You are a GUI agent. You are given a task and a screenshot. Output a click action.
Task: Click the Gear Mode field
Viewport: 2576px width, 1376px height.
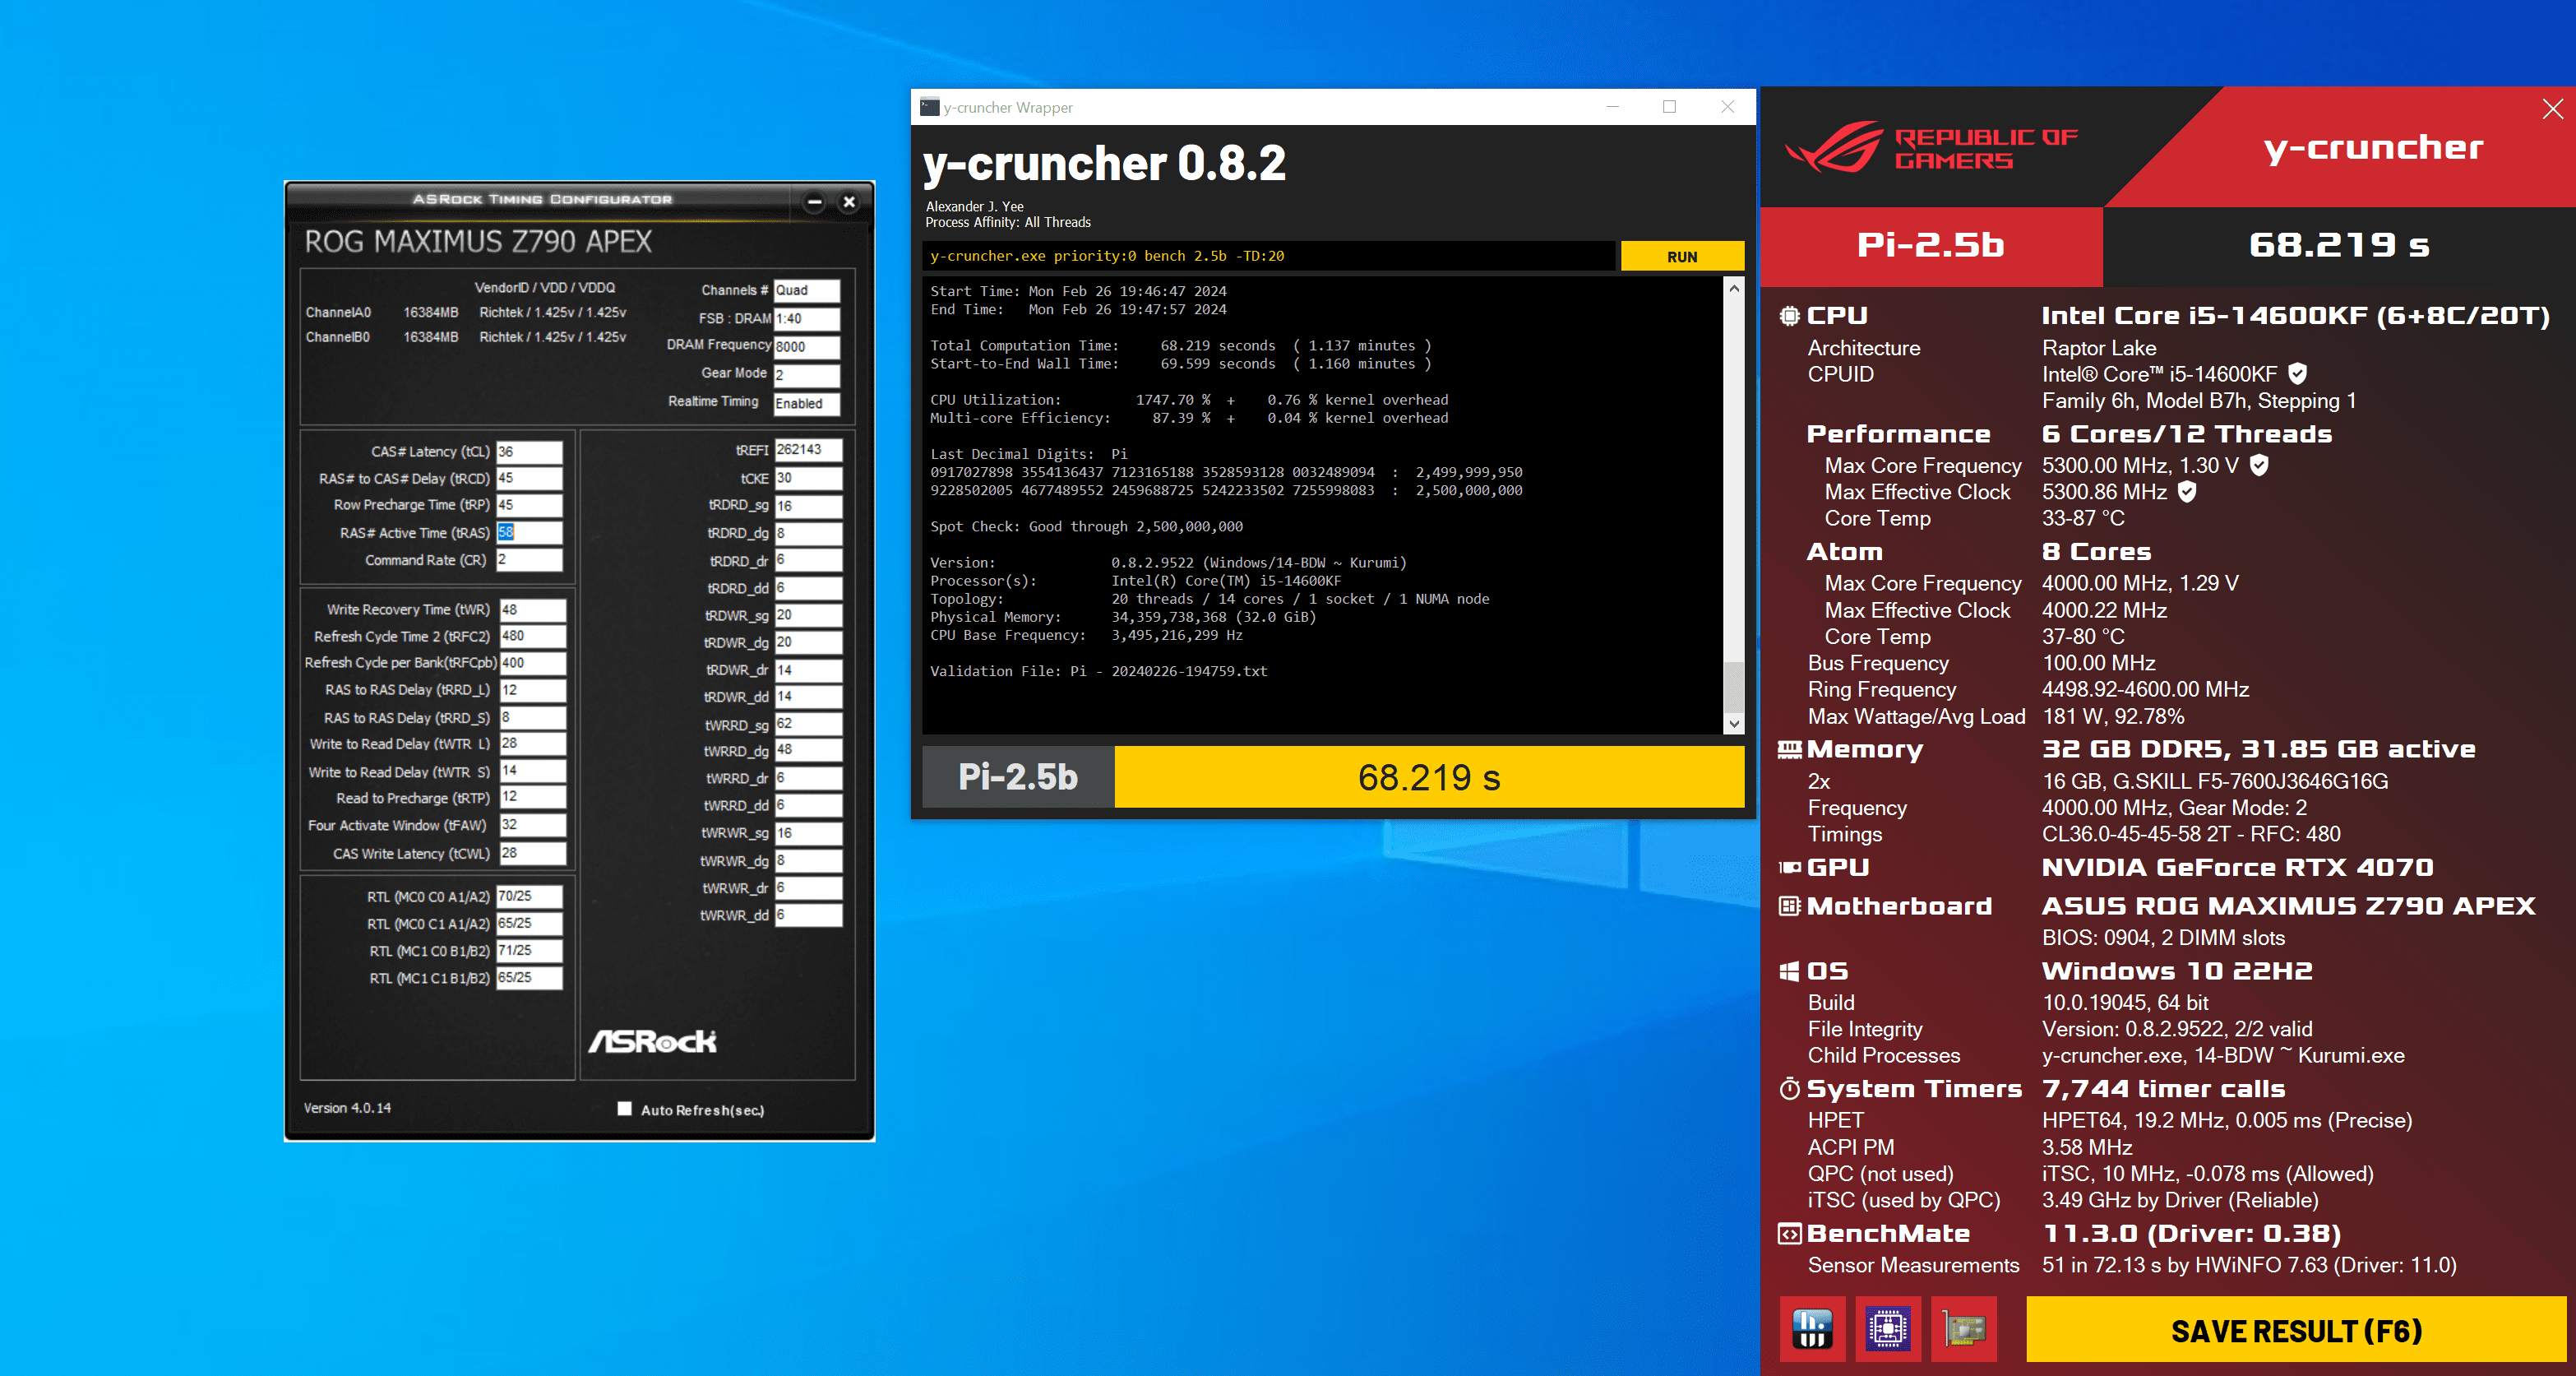tap(807, 375)
